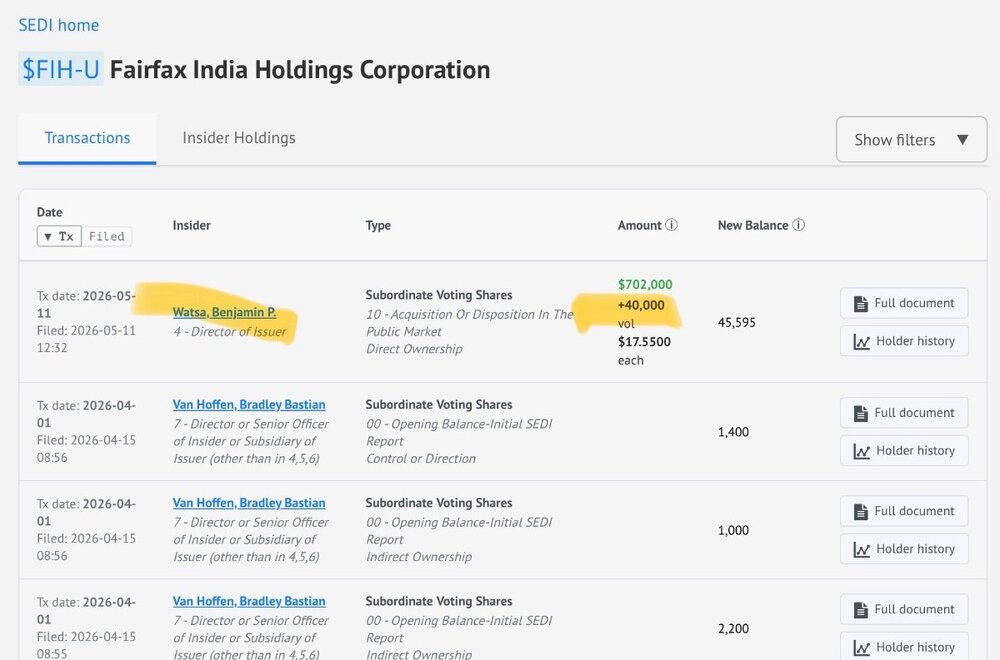Expand the Show filters dropdown
Image resolution: width=1000 pixels, height=660 pixels.
click(x=911, y=139)
